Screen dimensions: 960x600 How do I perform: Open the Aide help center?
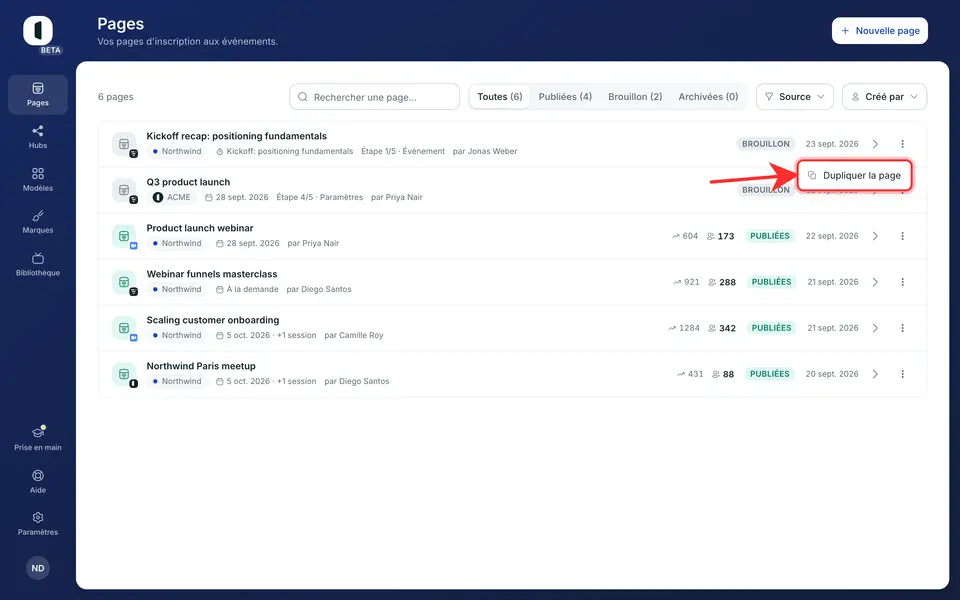(37, 481)
